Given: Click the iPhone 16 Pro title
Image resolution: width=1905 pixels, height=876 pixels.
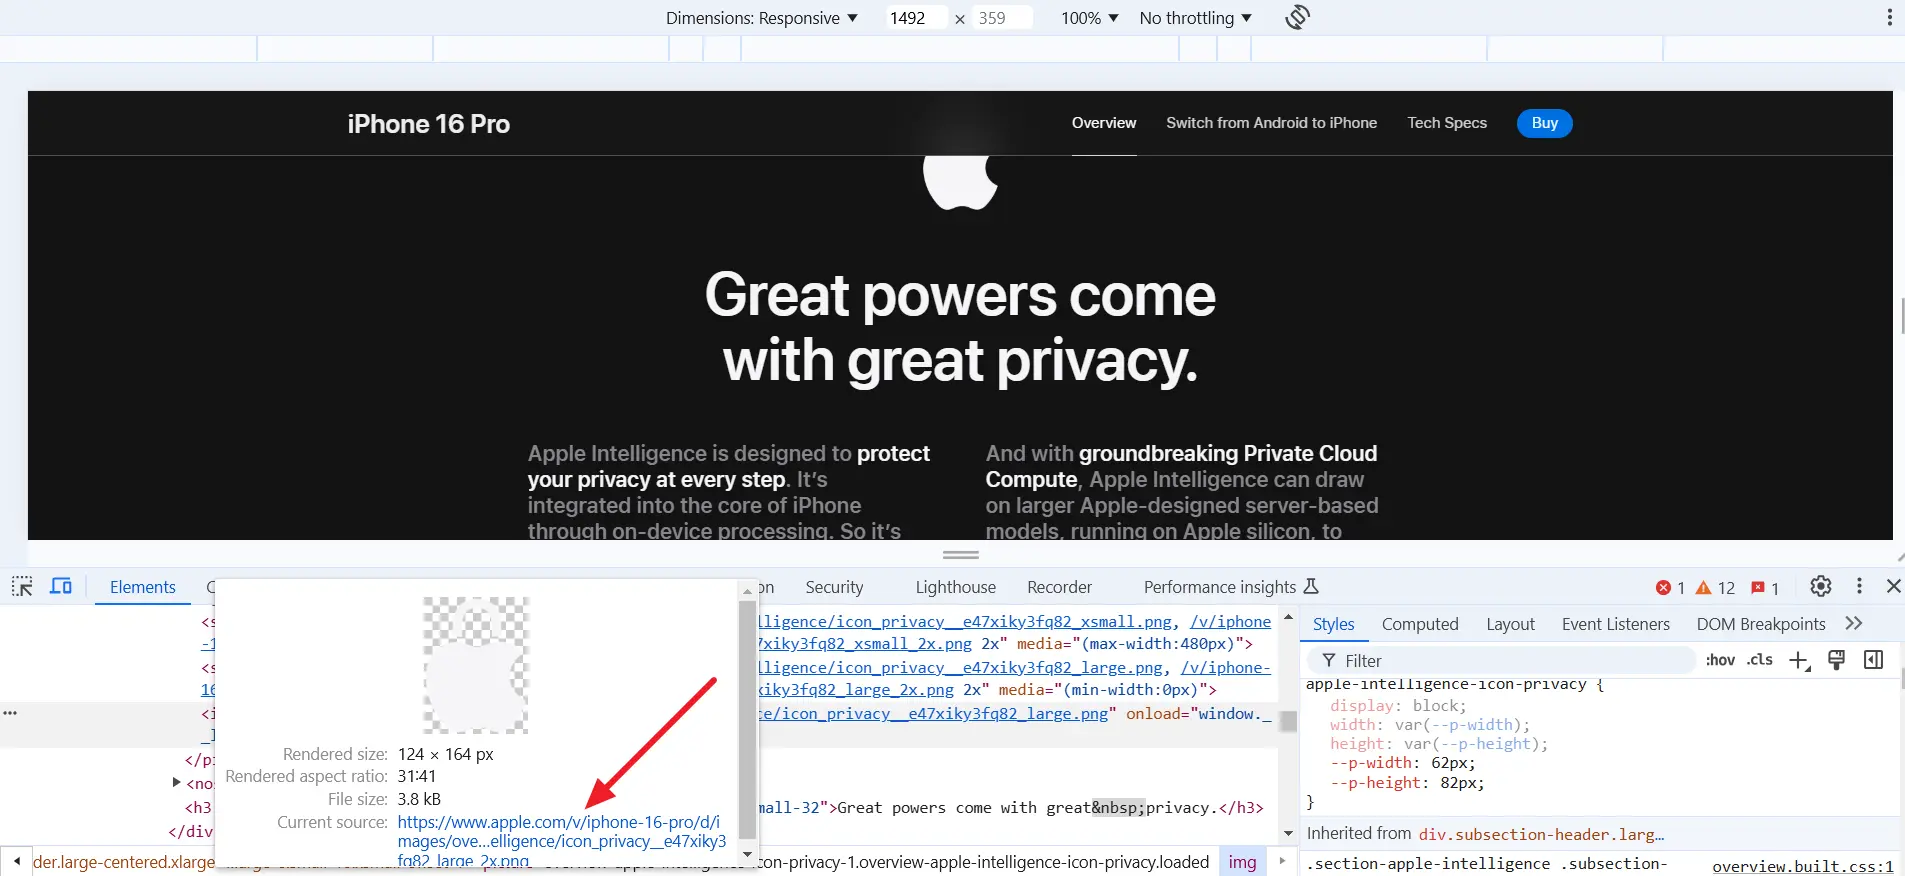Looking at the screenshot, I should 428,124.
